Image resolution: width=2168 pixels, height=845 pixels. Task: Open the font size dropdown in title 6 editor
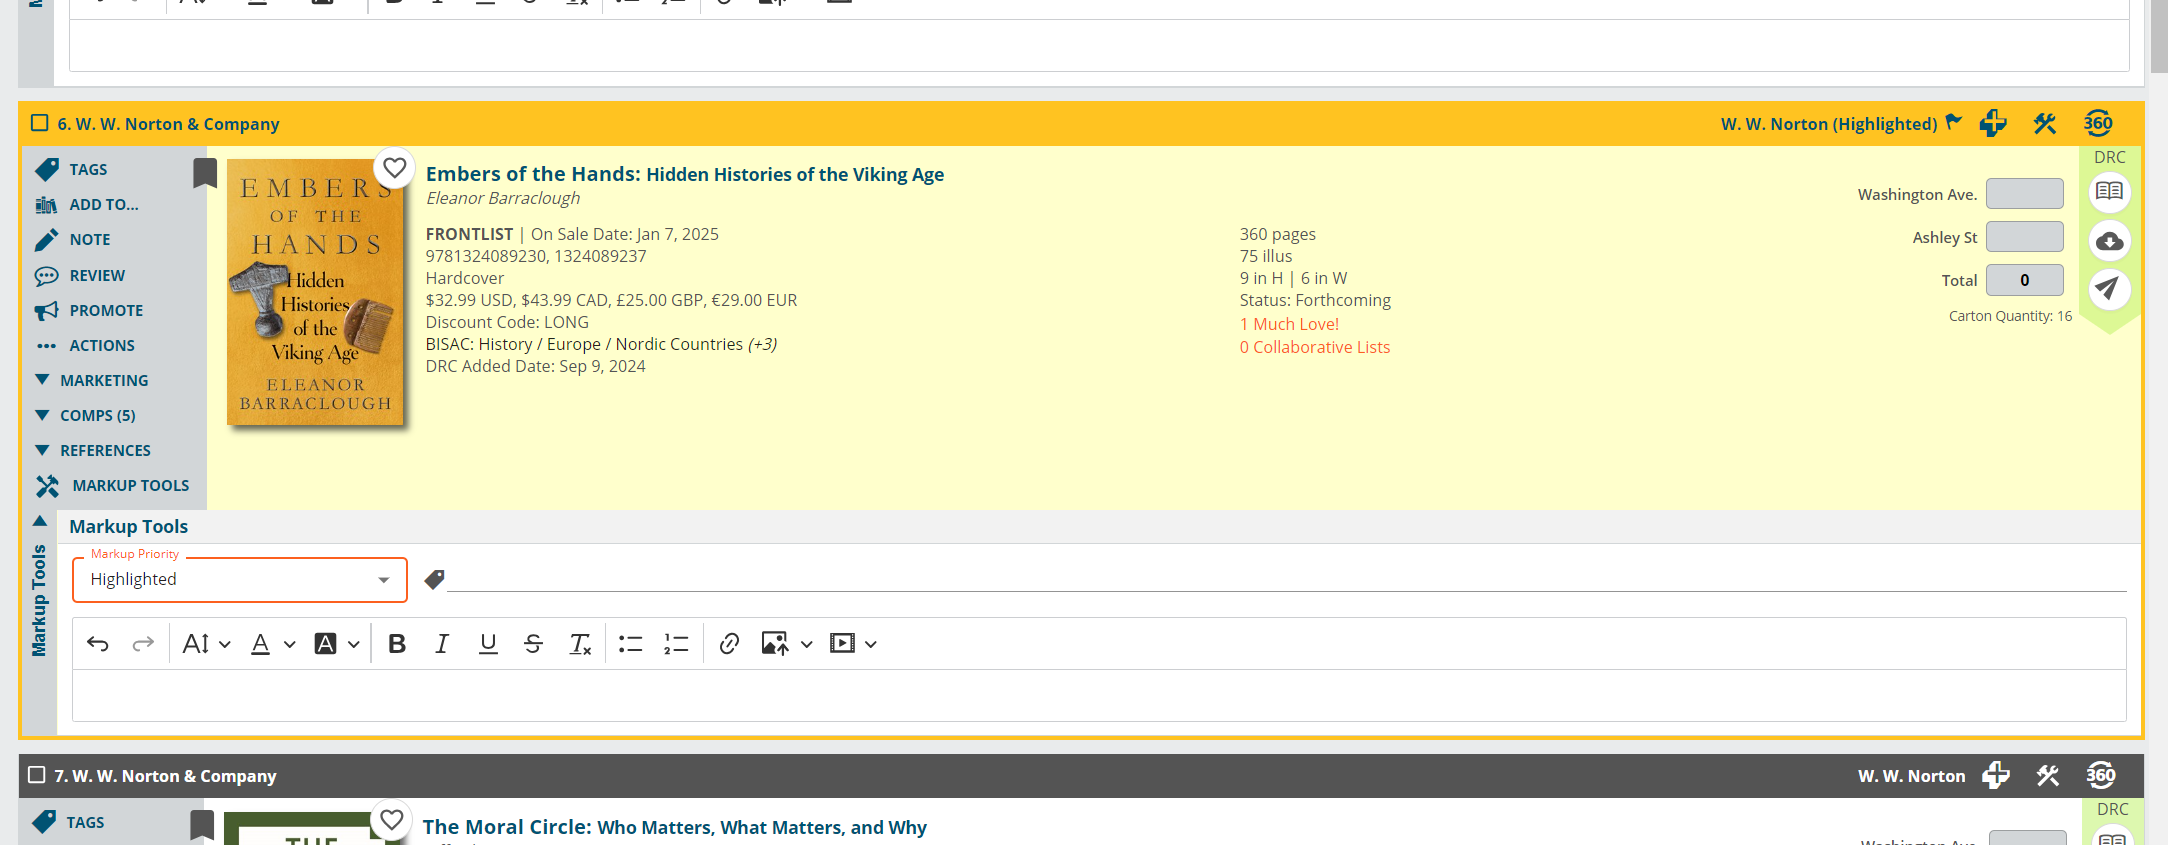pos(206,643)
